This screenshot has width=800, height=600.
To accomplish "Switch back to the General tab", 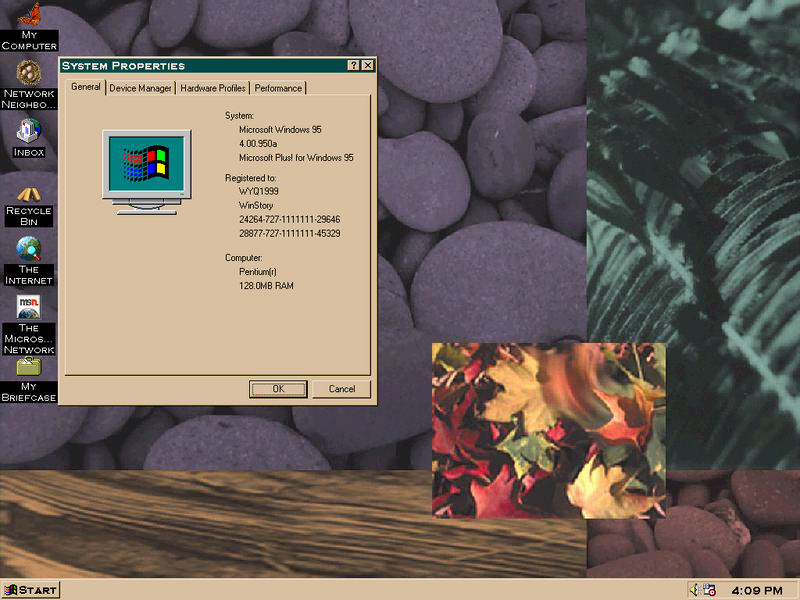I will click(85, 88).
